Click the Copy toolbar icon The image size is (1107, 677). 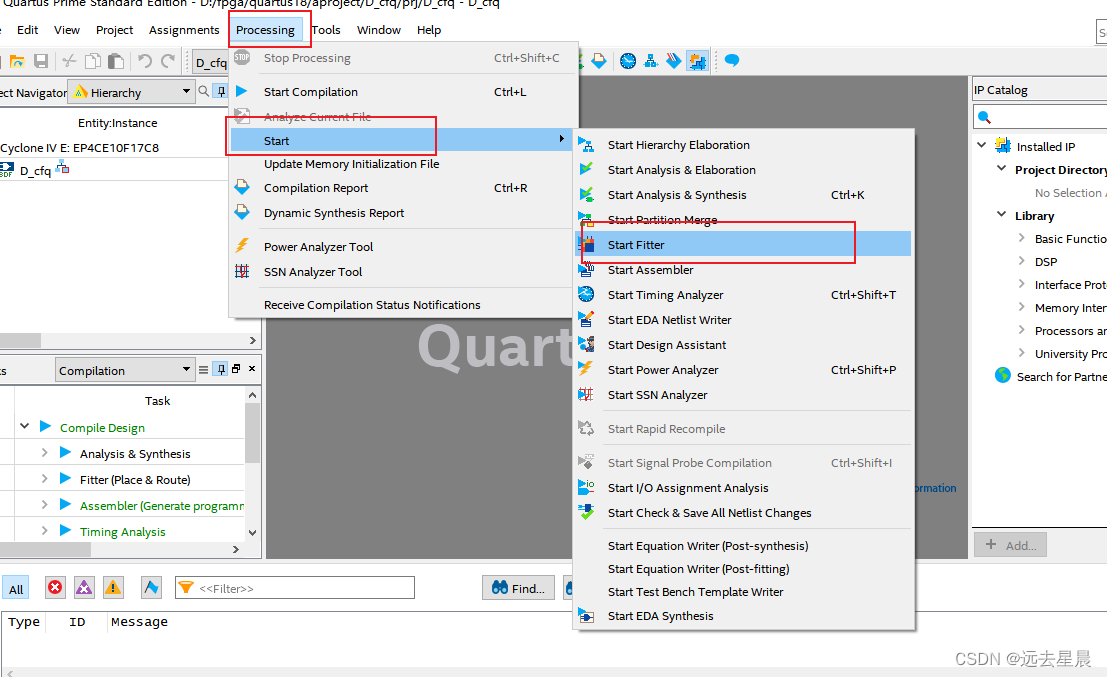click(x=92, y=61)
